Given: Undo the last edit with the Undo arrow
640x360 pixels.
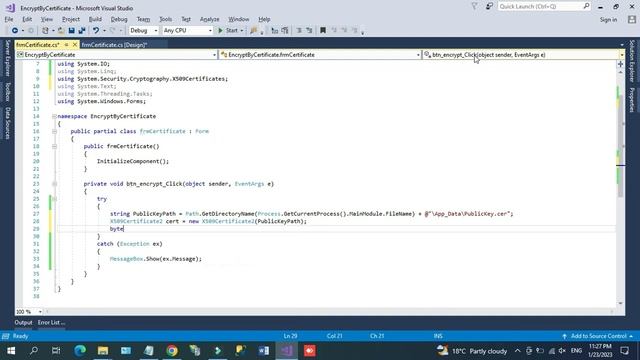Looking at the screenshot, I should coord(96,31).
